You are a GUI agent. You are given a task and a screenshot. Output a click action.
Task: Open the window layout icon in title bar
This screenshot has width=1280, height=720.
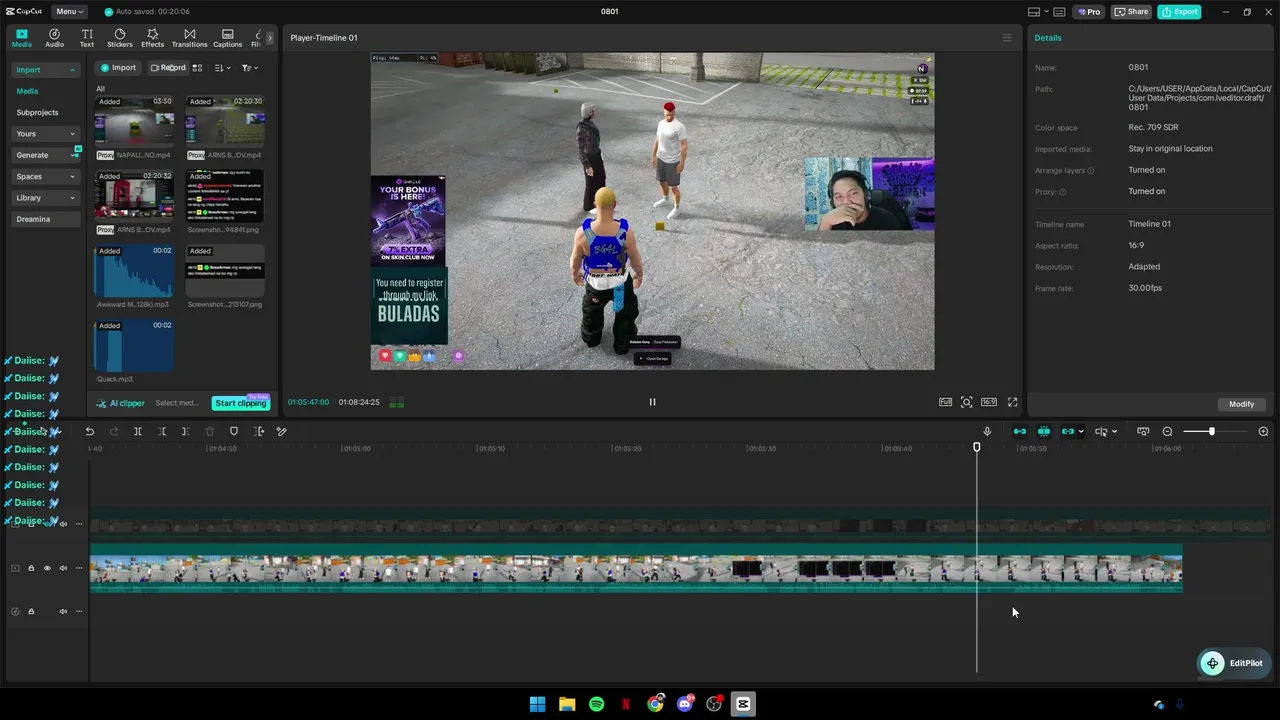click(1035, 12)
